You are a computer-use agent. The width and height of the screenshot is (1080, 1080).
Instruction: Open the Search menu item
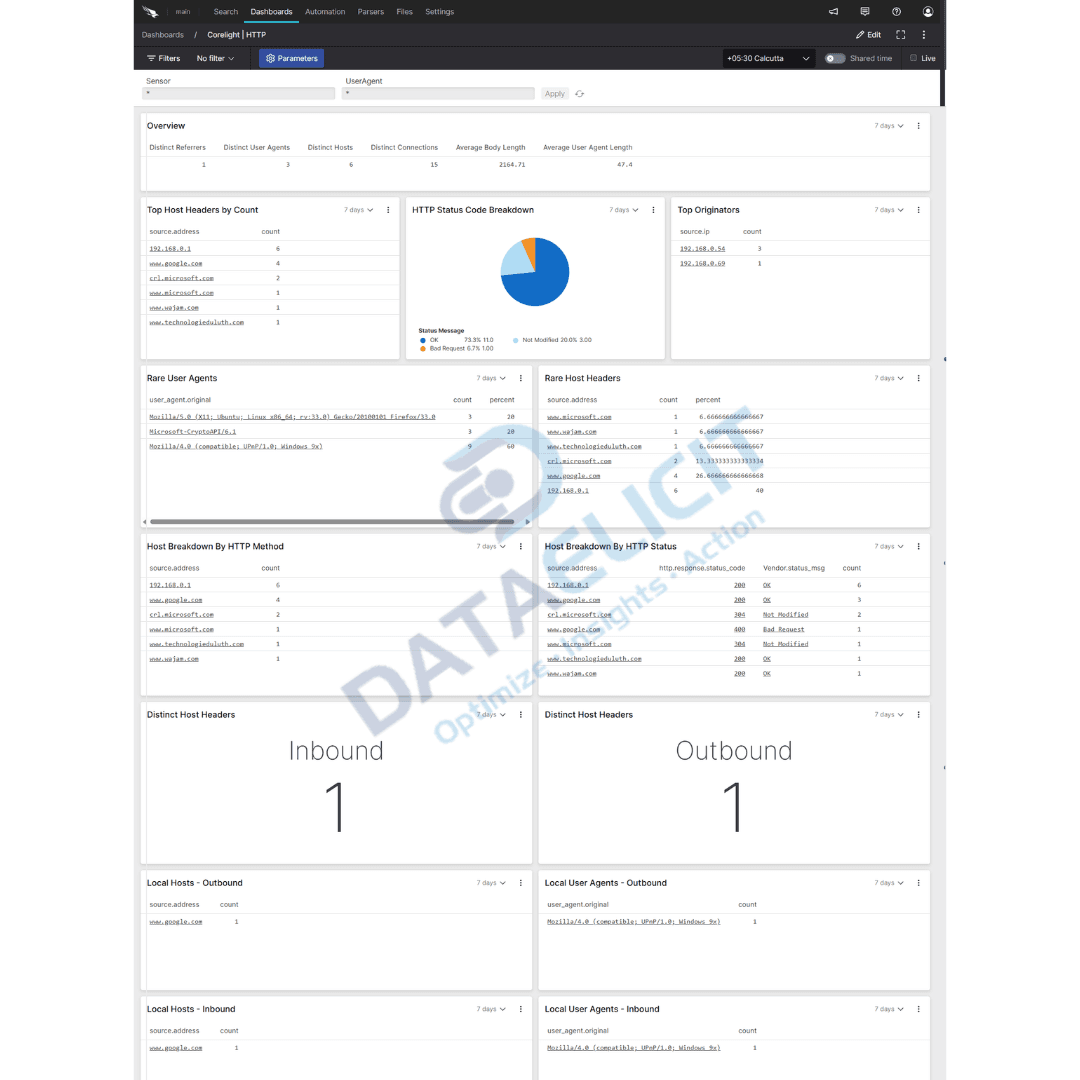point(225,11)
